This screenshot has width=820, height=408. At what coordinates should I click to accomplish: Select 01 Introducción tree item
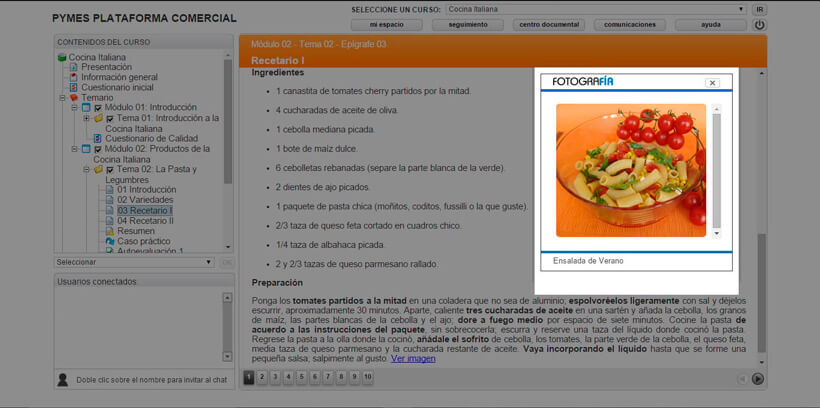click(146, 190)
